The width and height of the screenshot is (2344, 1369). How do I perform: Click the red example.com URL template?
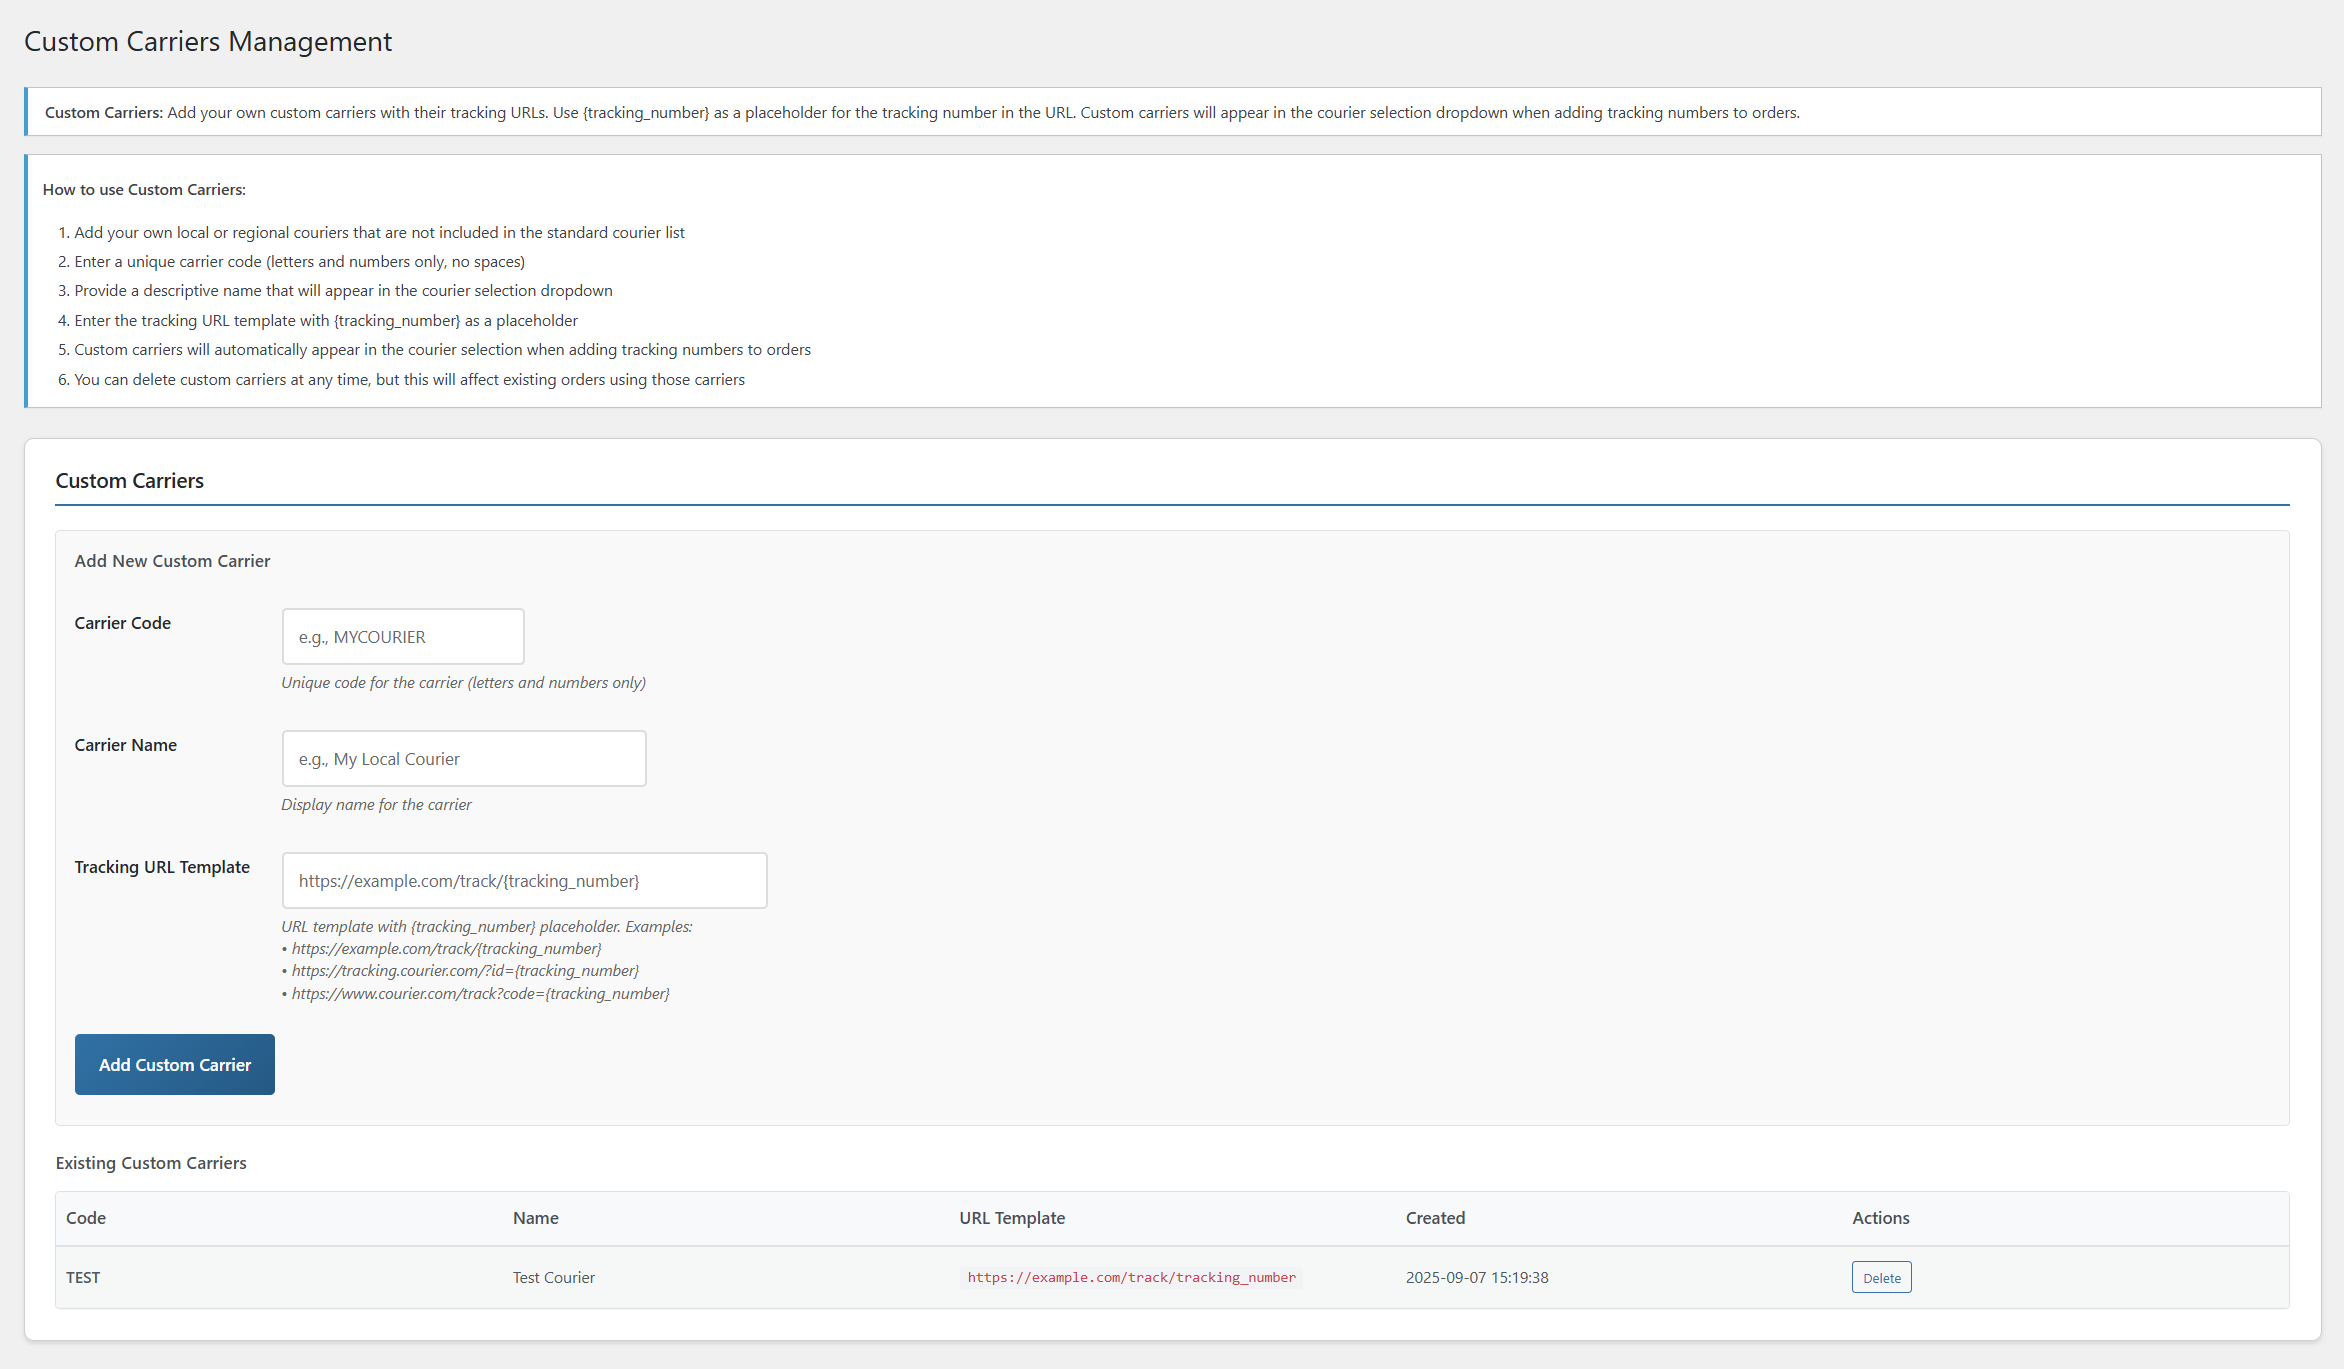[1131, 1278]
